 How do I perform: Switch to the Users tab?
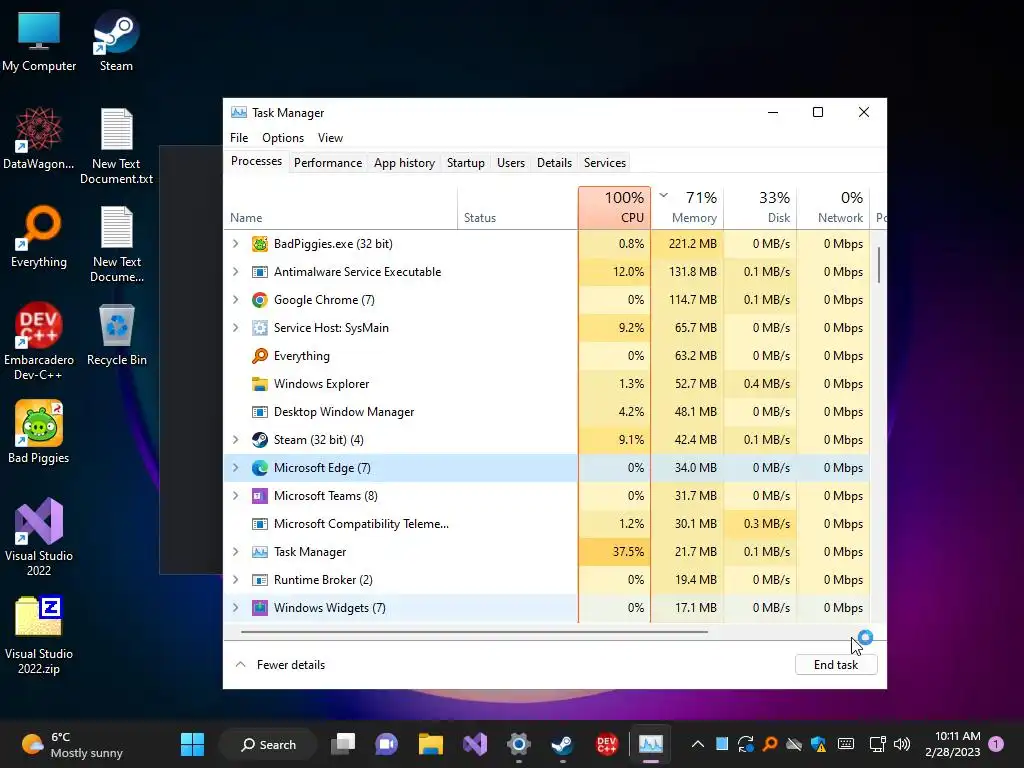511,163
